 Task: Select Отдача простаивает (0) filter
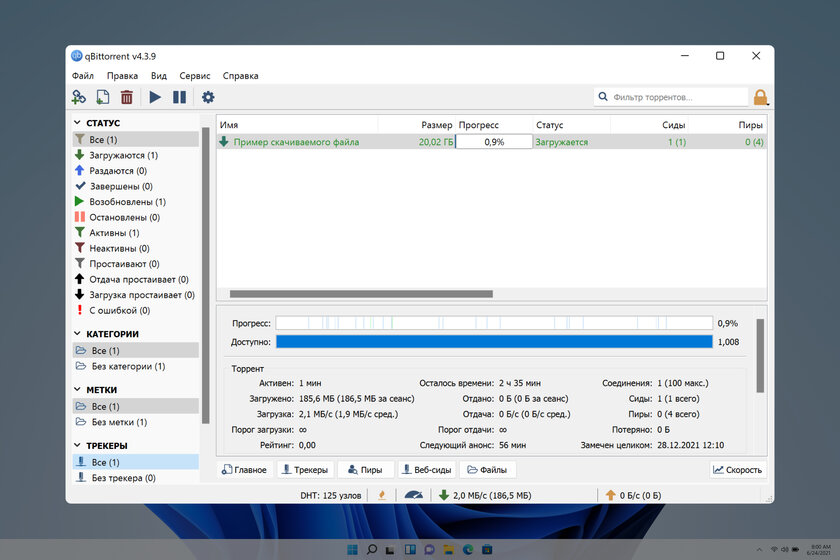click(x=136, y=279)
